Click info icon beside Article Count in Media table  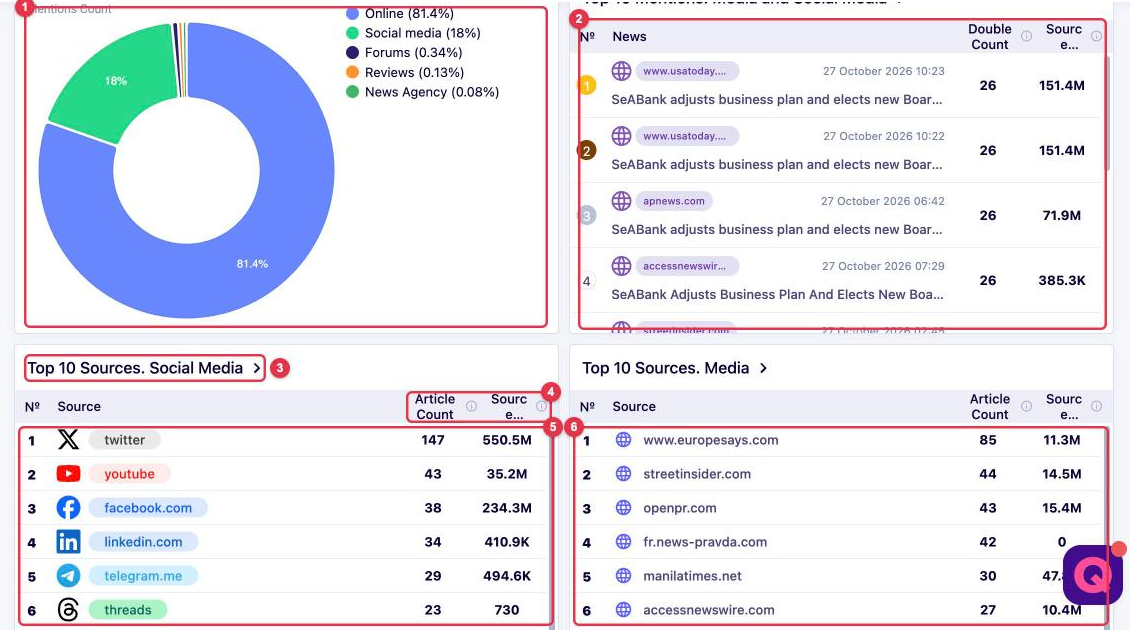pos(1026,406)
